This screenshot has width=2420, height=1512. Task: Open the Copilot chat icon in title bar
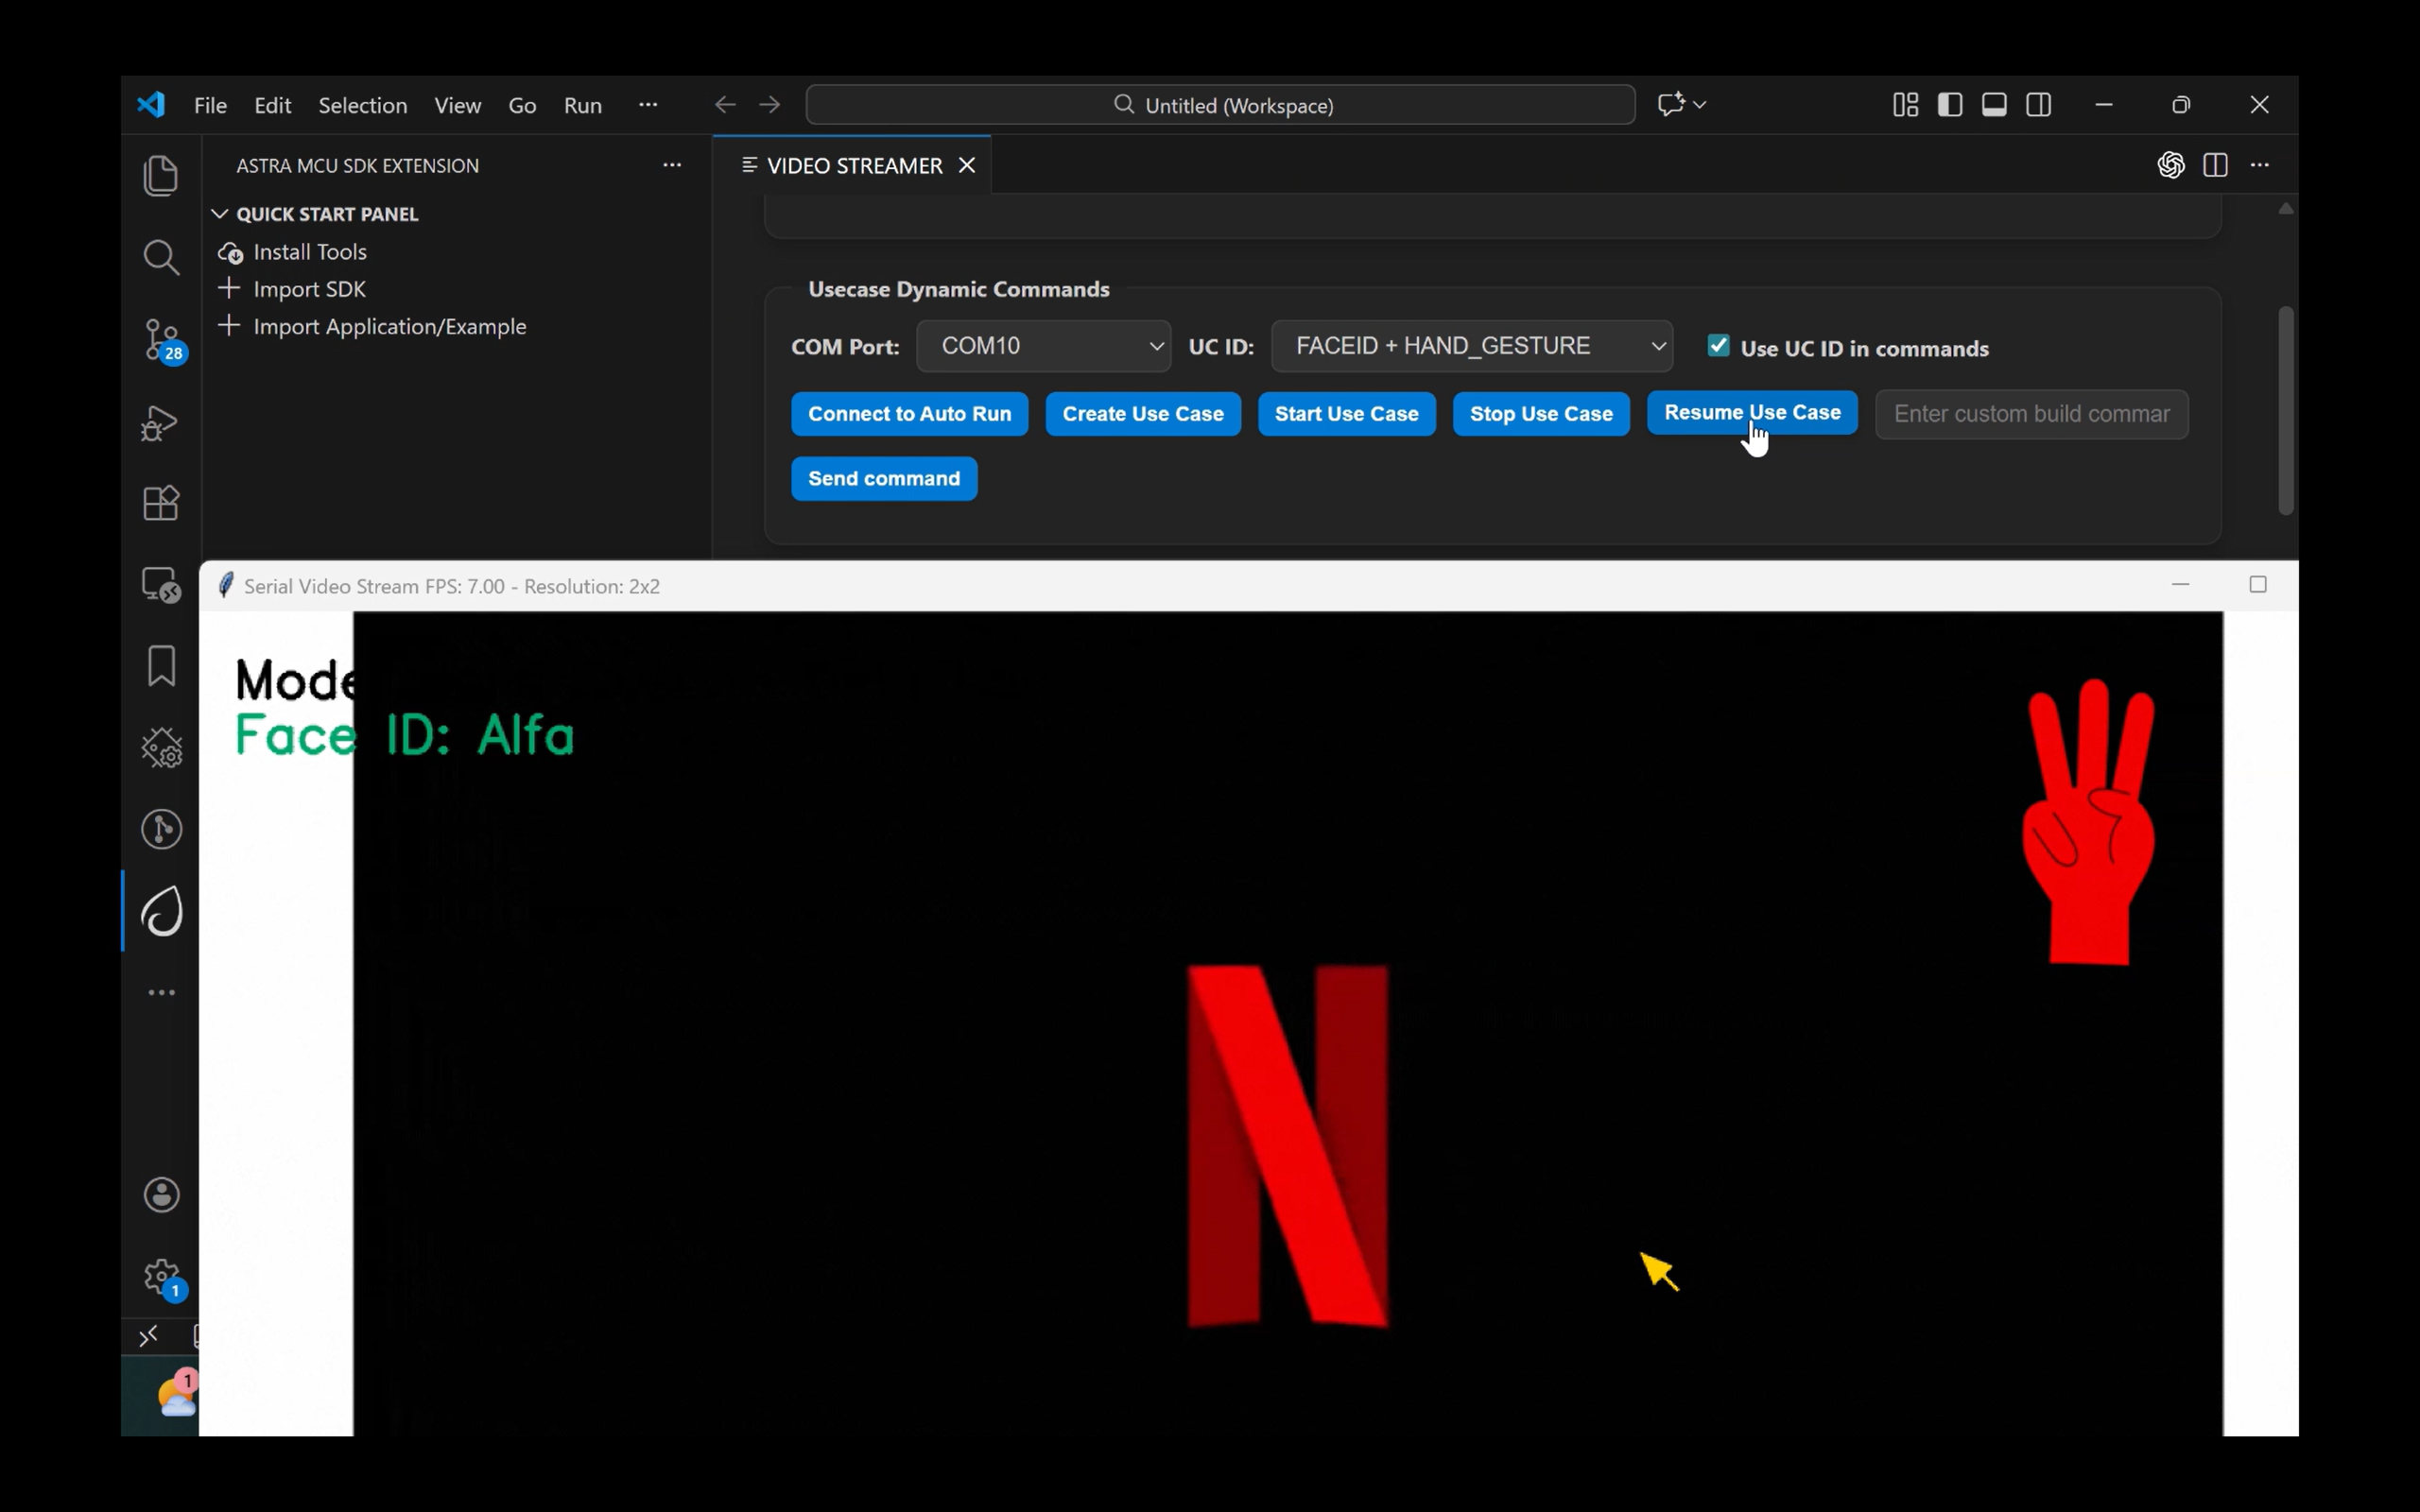pos(1671,105)
